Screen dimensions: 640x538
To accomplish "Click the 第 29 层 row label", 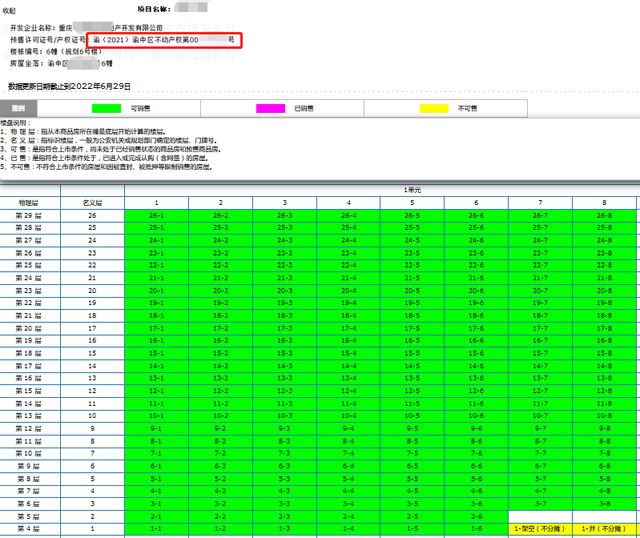I will [29, 216].
